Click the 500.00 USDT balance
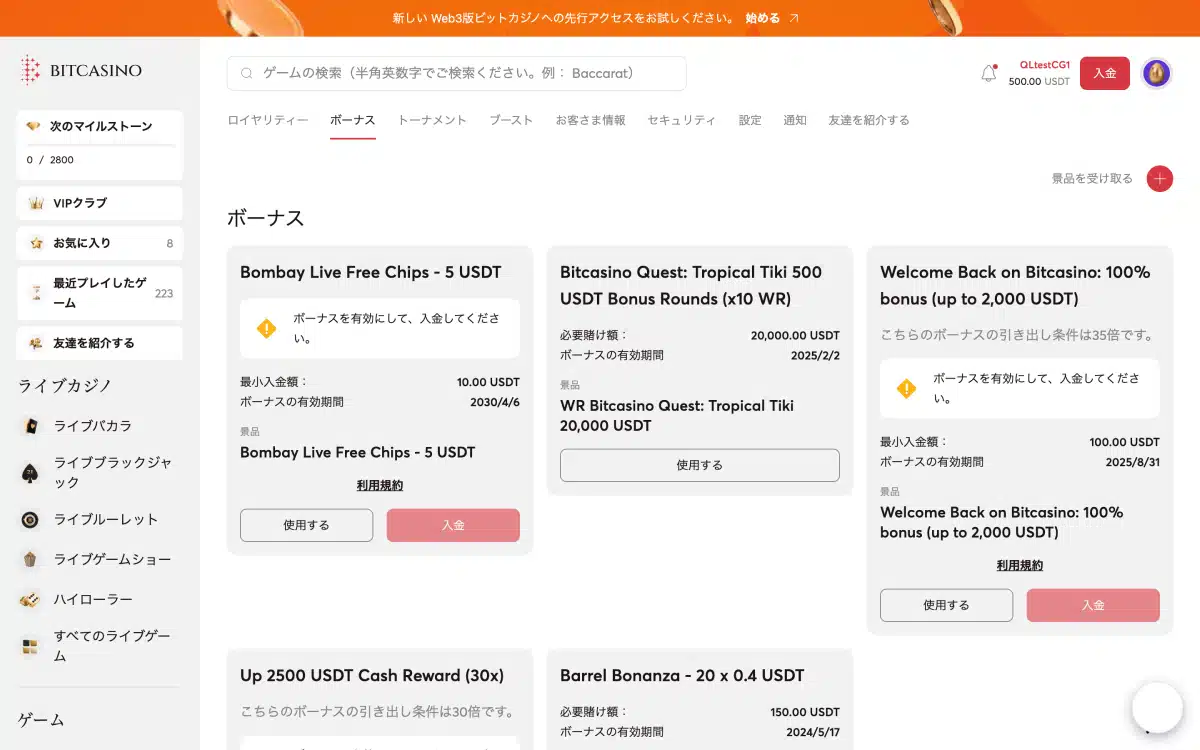 click(1039, 82)
